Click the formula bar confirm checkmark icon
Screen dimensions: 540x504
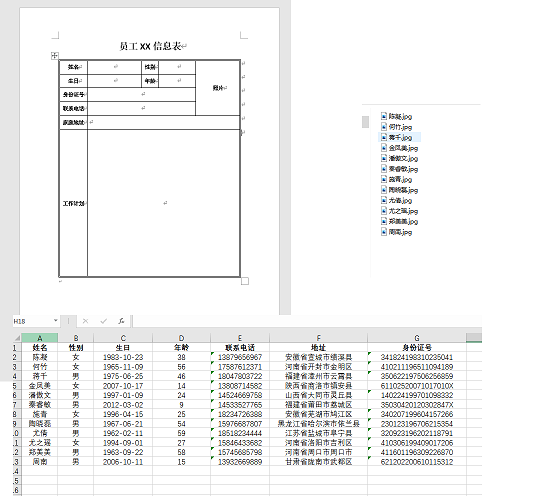click(x=103, y=321)
